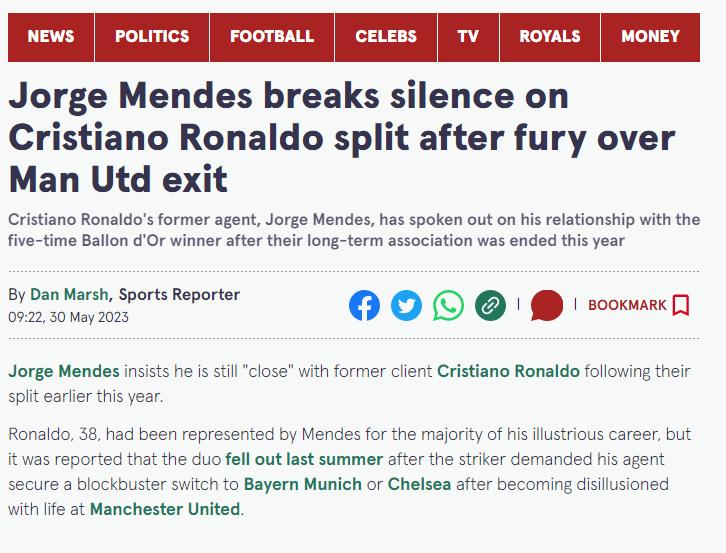Click the bookmark flag icon
726x553 pixels.
pyautogui.click(x=681, y=305)
